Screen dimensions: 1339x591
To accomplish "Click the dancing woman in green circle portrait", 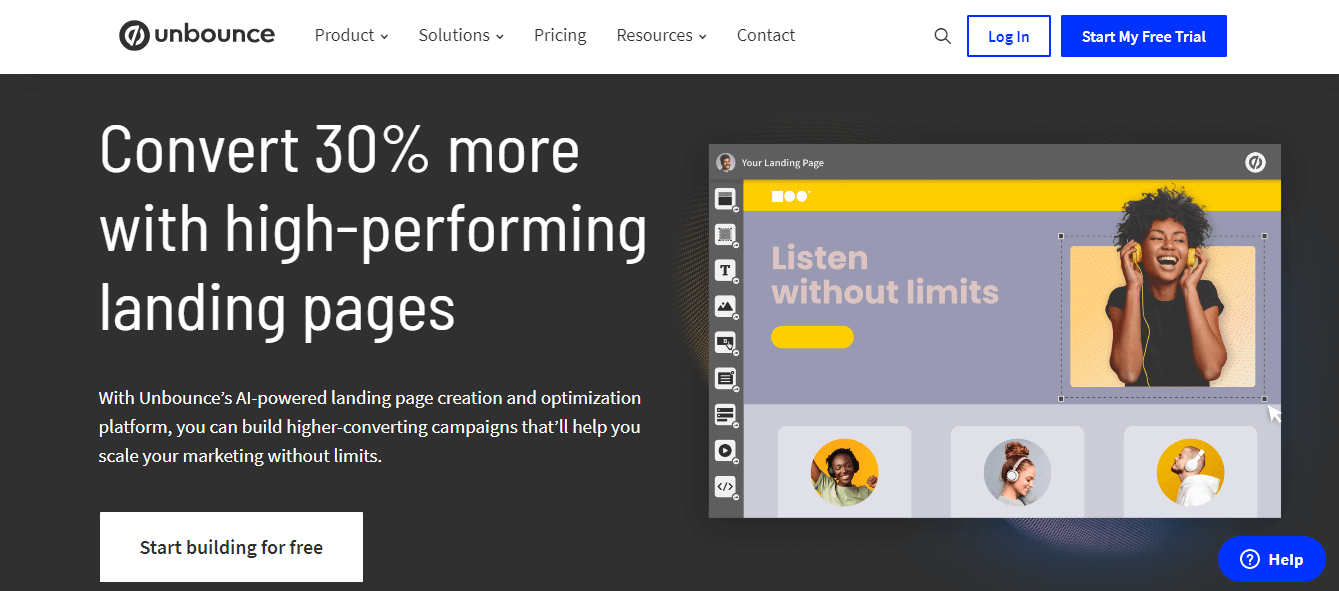I will tap(844, 472).
